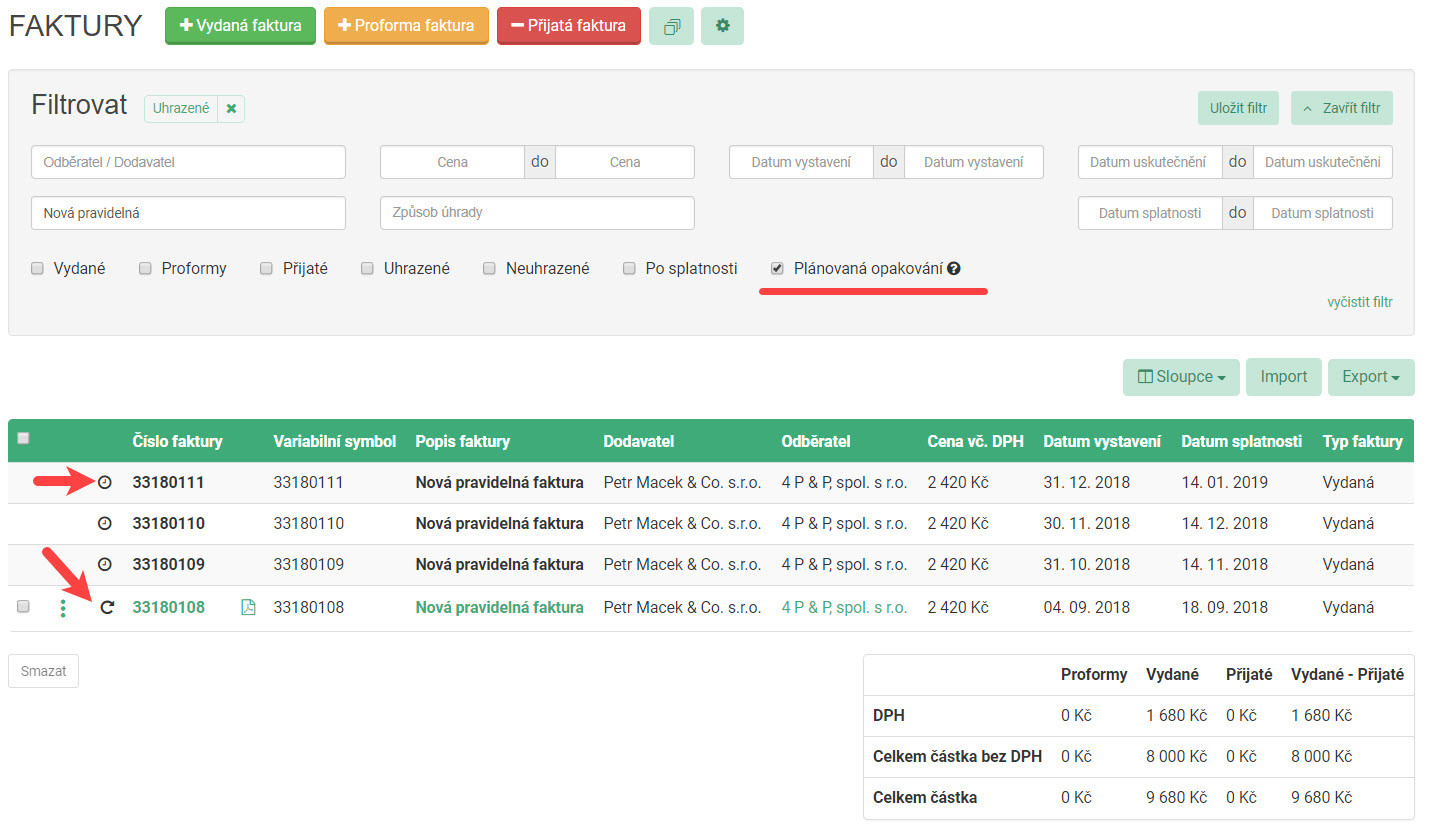Viewport: 1430px width, 840px height.
Task: Click the copy/duplicate icon next to Přijatá faktura
Action: 671,26
